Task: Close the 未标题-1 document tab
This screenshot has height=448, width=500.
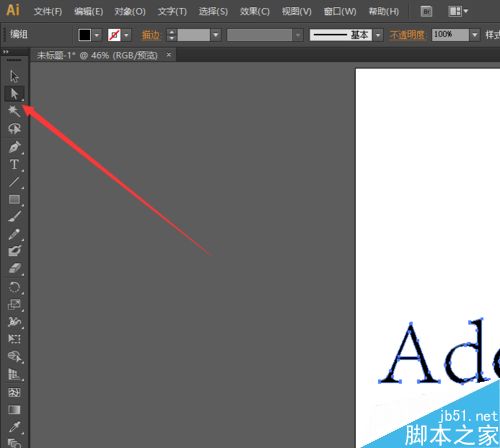Action: click(169, 55)
